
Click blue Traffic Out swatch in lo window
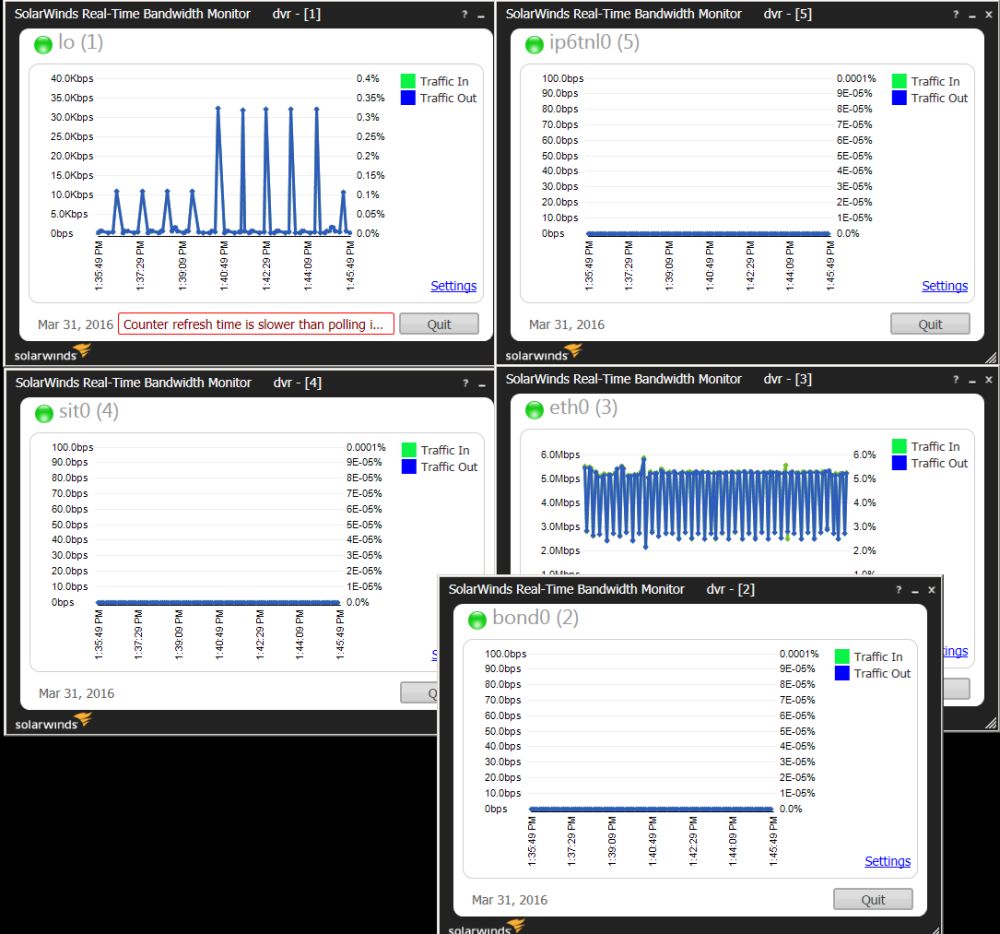pos(408,98)
